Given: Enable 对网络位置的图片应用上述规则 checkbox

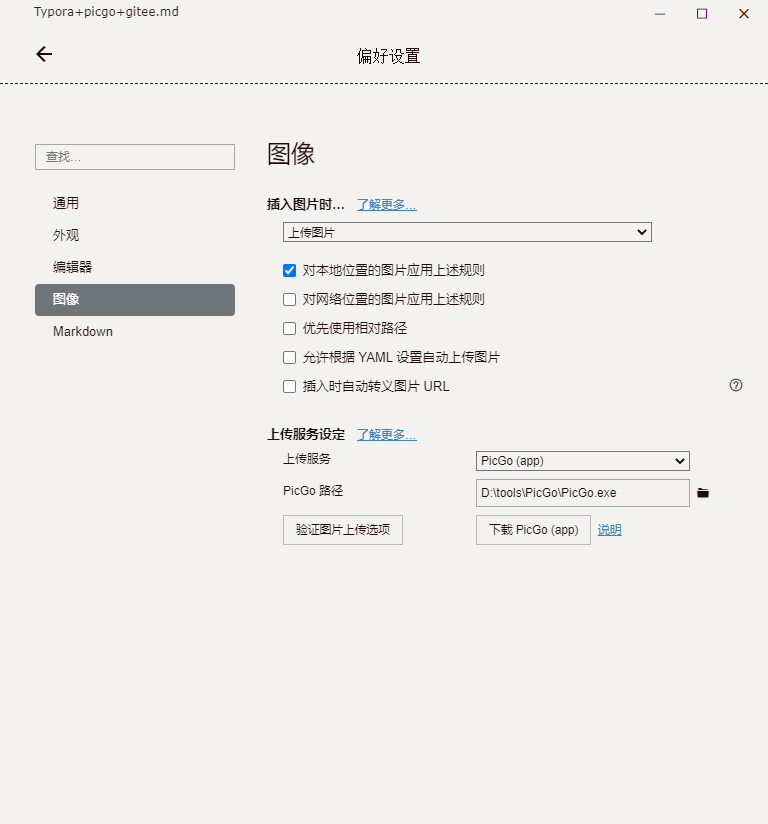Looking at the screenshot, I should point(290,299).
